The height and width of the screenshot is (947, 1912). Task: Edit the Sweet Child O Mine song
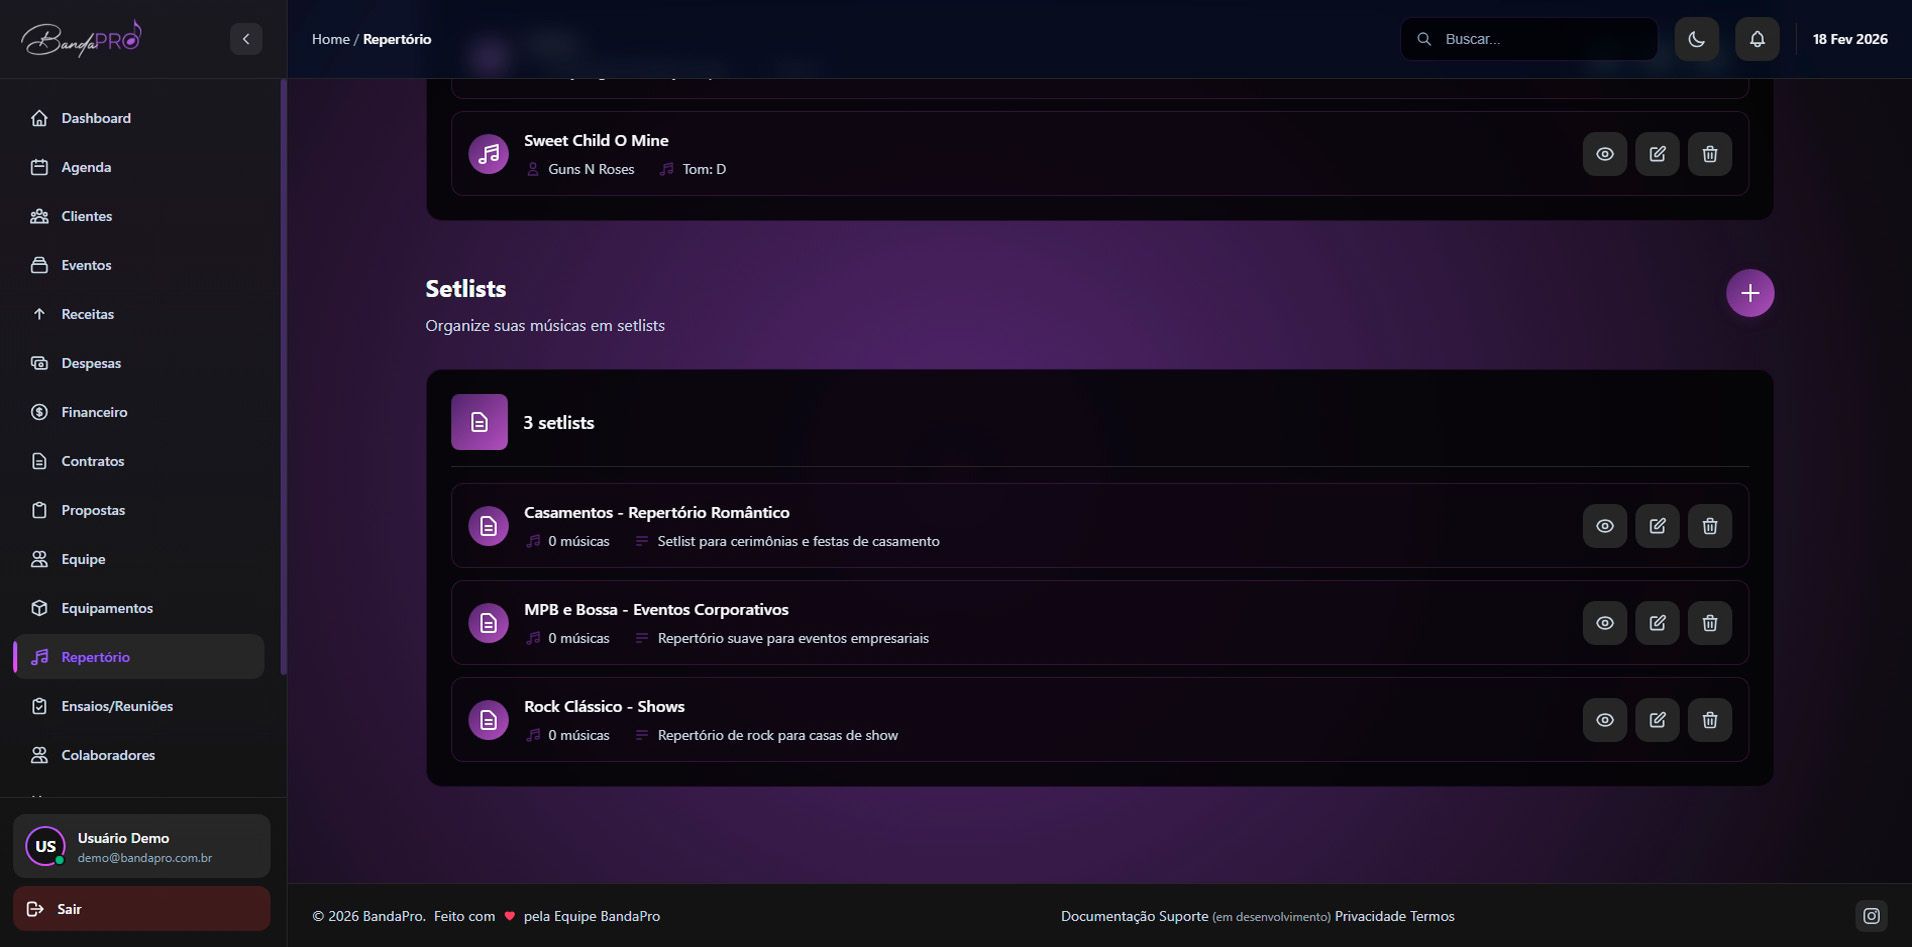pyautogui.click(x=1657, y=154)
